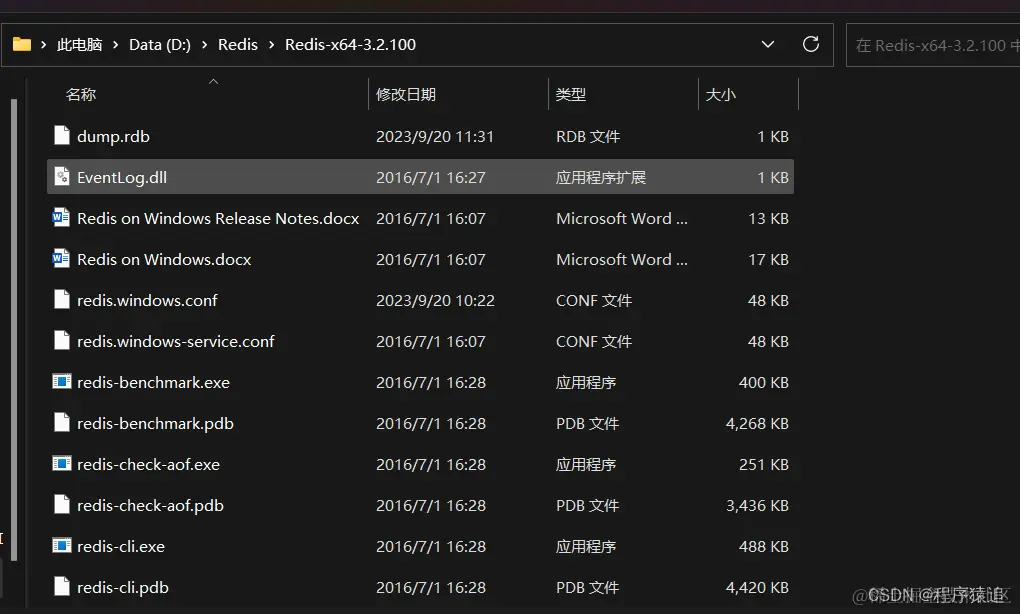Open the address bar history dropdown
This screenshot has height=614, width=1020.
coord(768,44)
